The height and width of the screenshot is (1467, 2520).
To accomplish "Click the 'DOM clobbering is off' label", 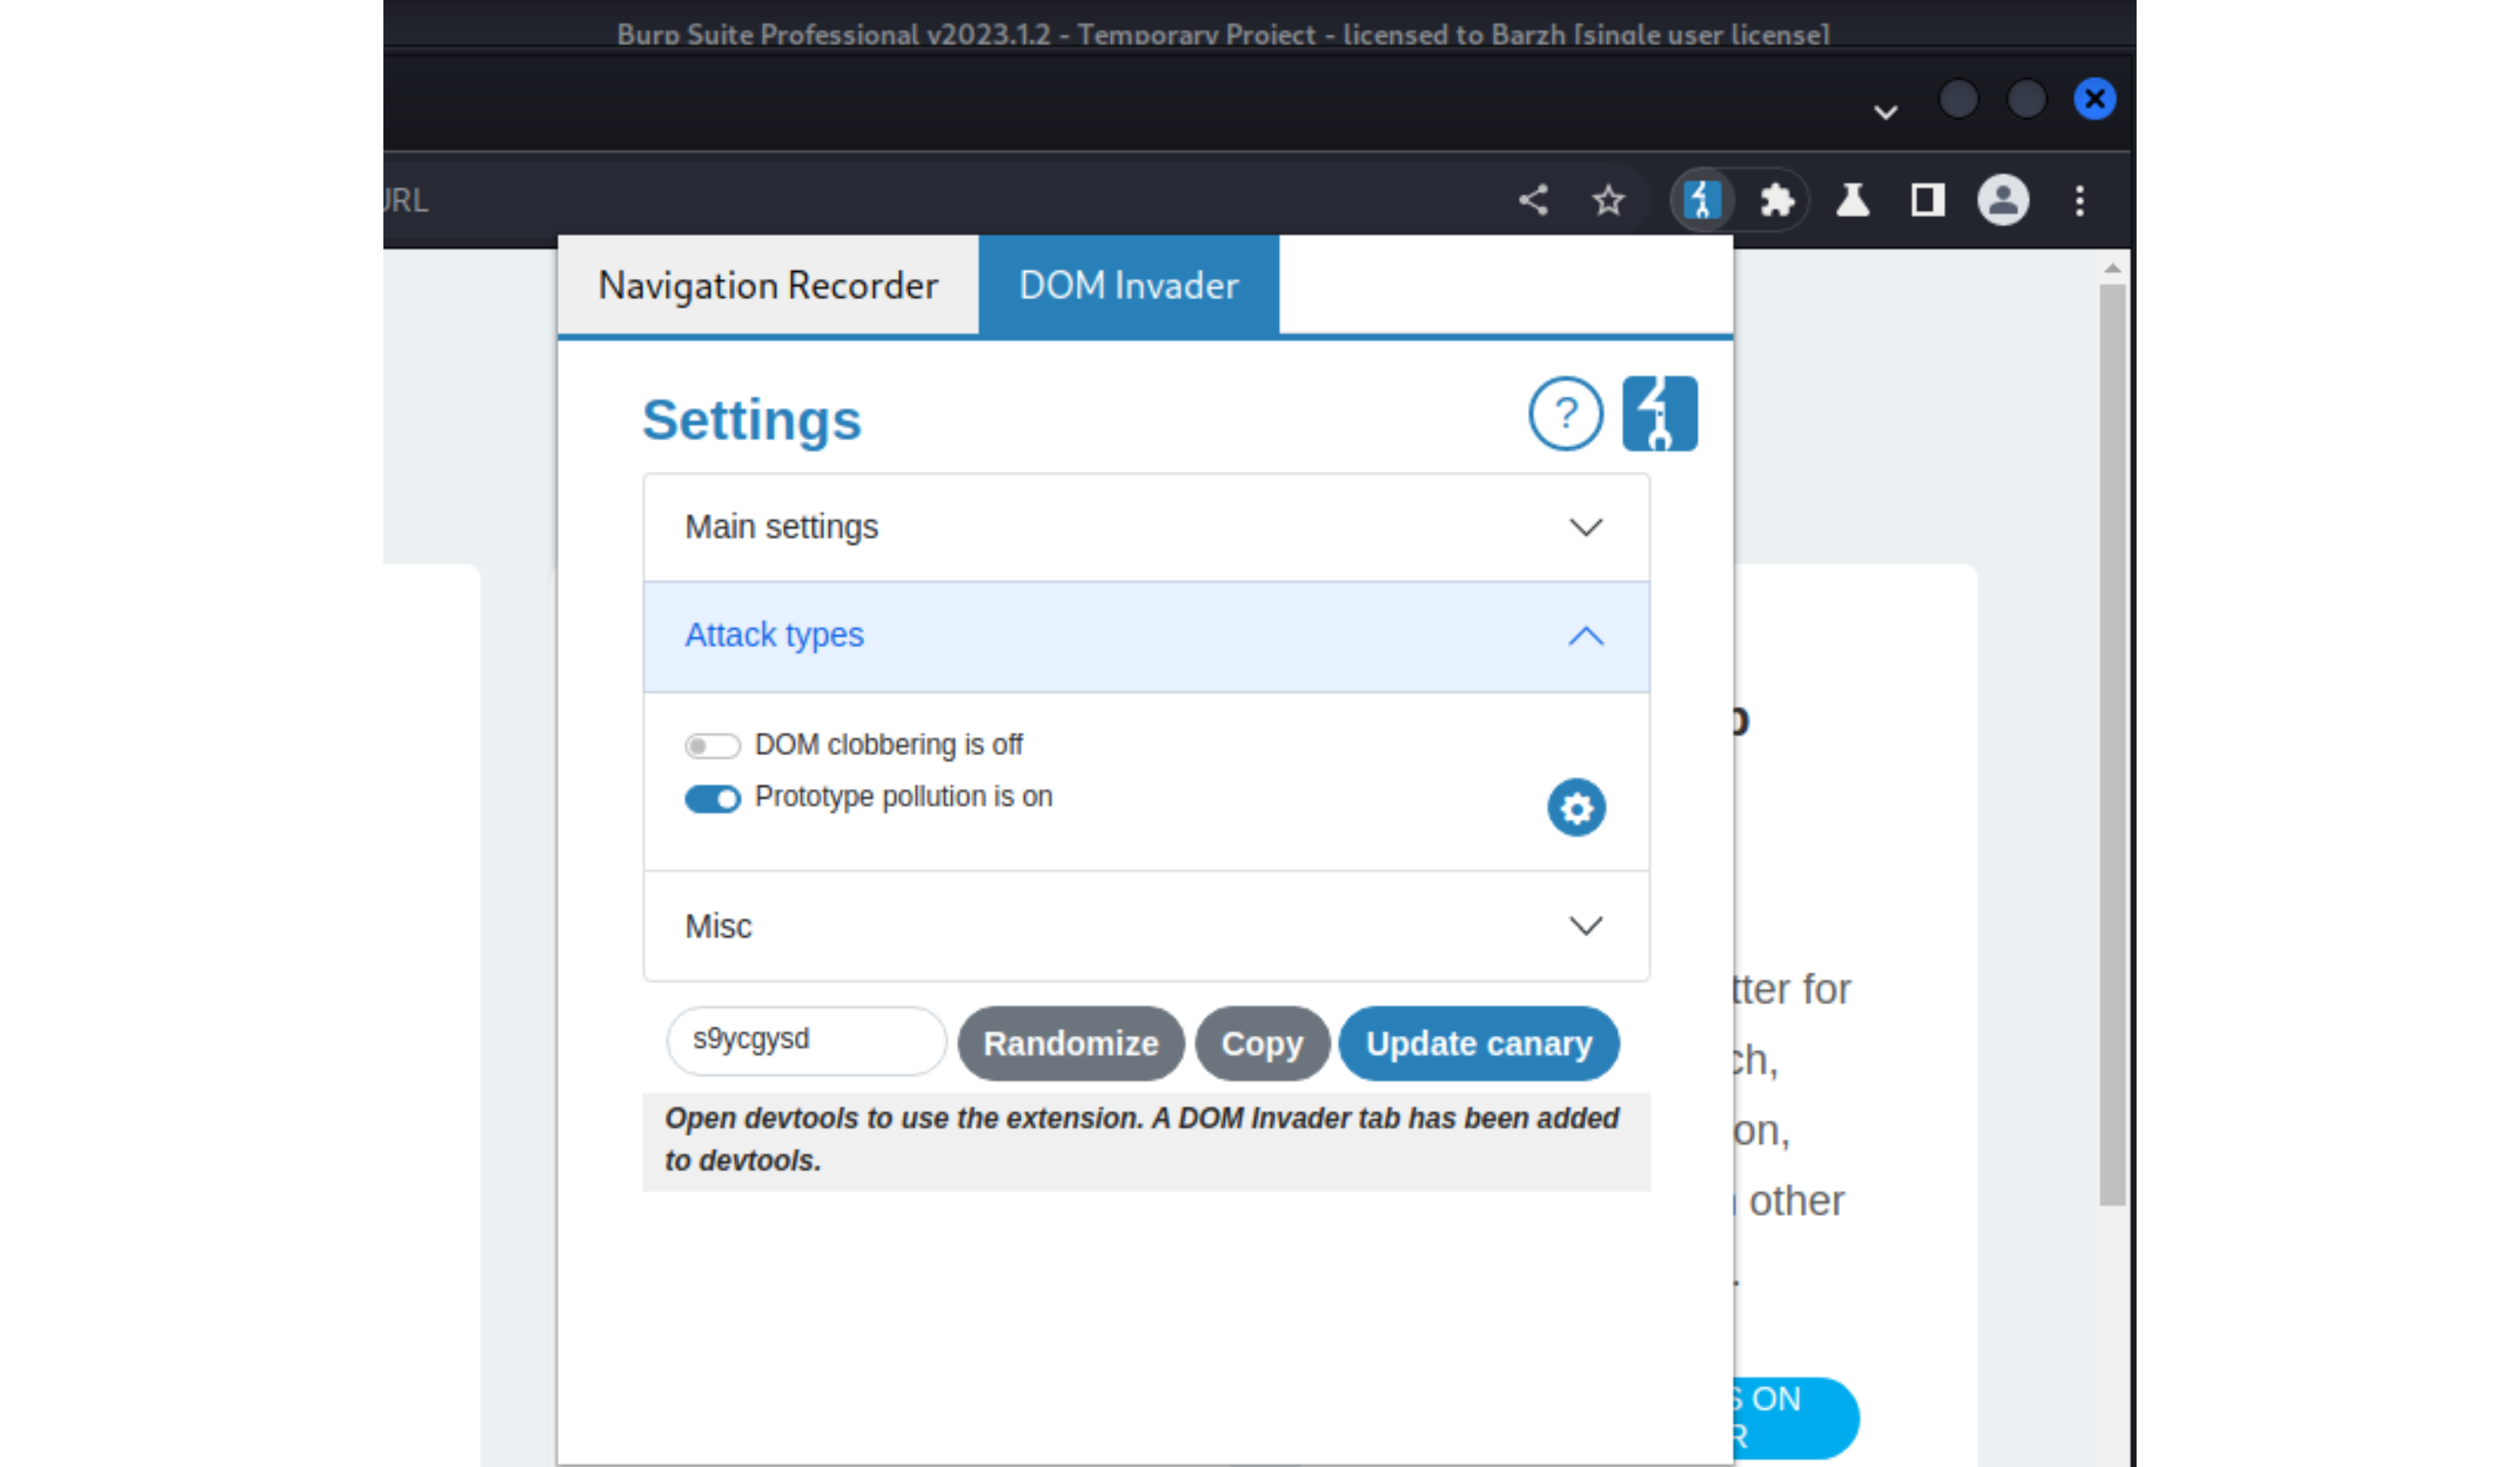I will click(x=888, y=745).
